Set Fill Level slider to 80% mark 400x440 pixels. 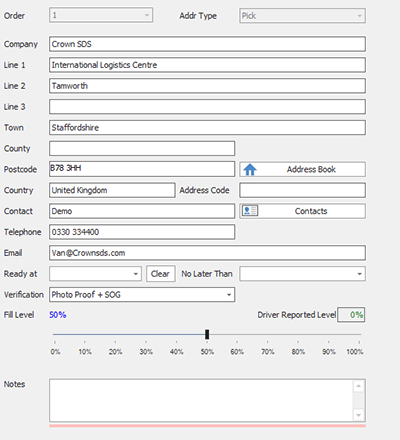coord(298,334)
